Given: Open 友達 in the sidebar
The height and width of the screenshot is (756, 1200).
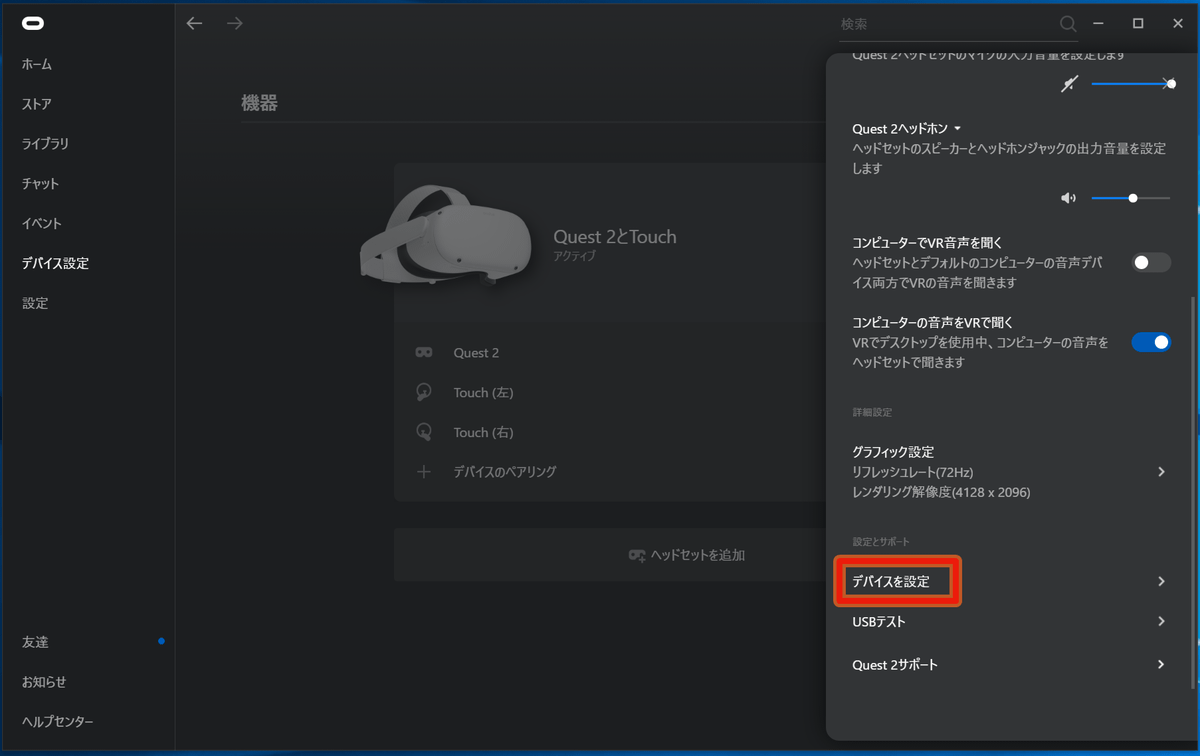Looking at the screenshot, I should click(35, 642).
